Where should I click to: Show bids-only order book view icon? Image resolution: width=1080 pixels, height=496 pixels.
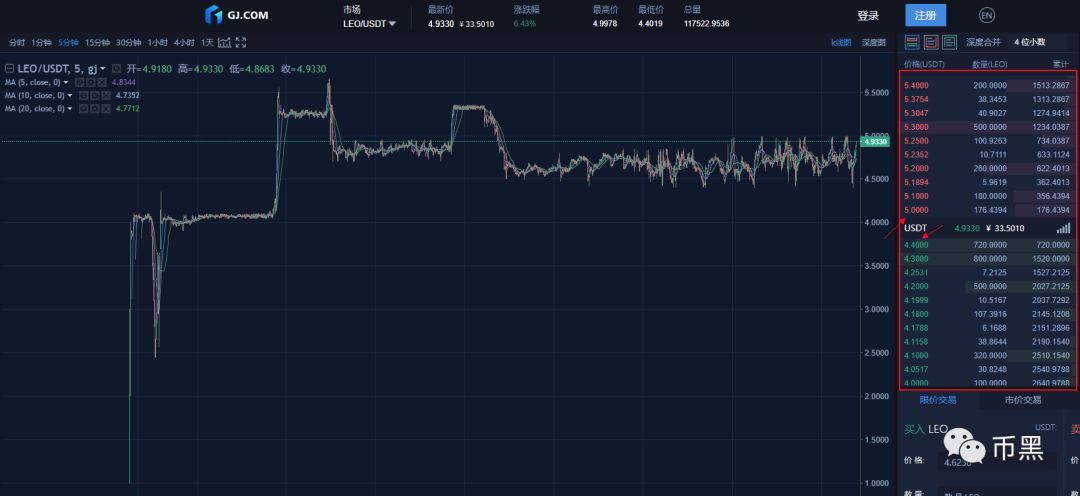pos(949,42)
